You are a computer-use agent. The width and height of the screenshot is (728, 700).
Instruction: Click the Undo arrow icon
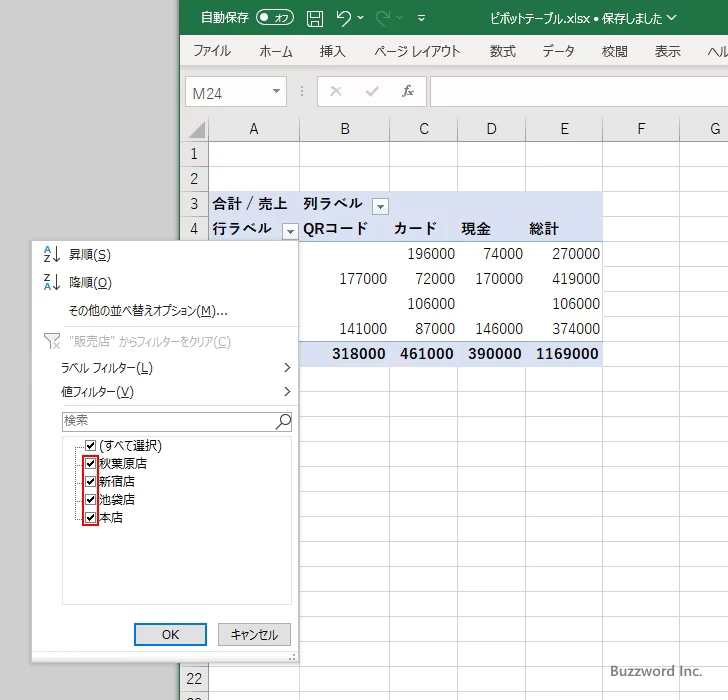coord(344,18)
